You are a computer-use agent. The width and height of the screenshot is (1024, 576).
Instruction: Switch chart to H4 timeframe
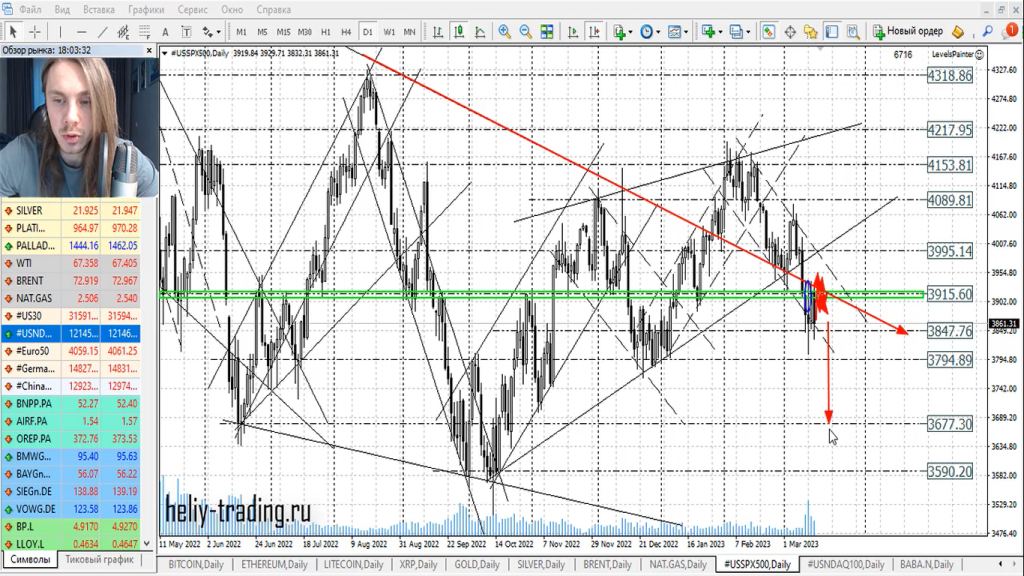[x=347, y=32]
